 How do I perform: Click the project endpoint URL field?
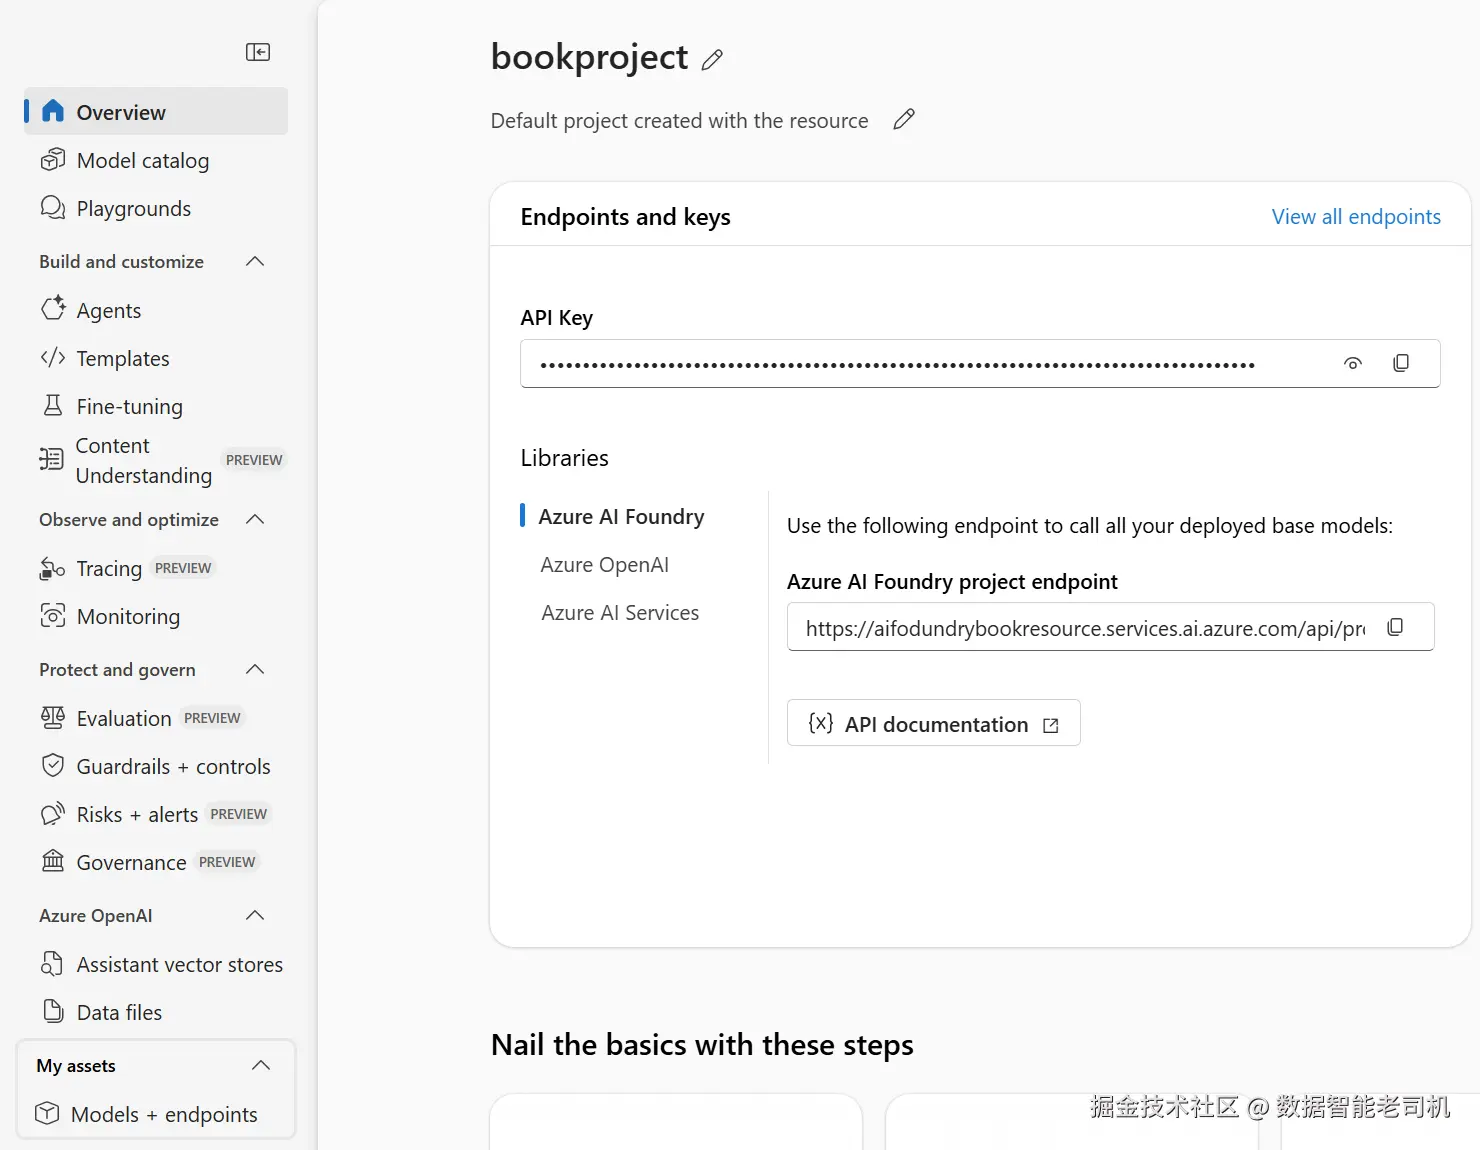(x=1110, y=627)
